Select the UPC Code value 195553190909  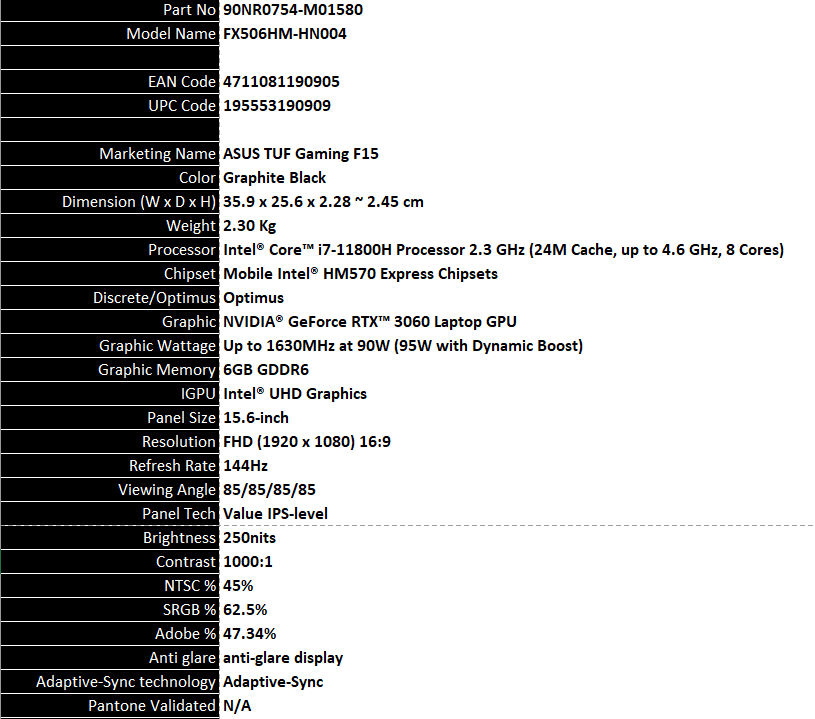pos(276,106)
